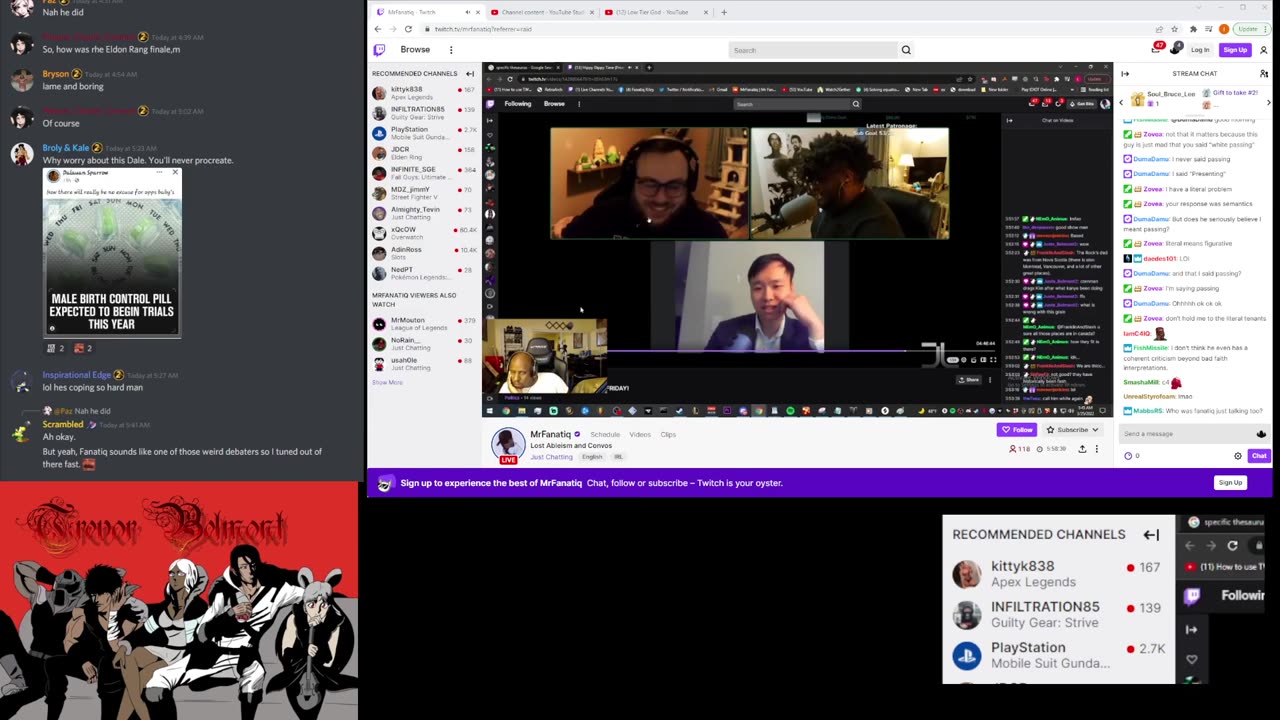Open JDCR Elden Ring channel
Viewport: 1280px width, 720px height.
coord(423,153)
